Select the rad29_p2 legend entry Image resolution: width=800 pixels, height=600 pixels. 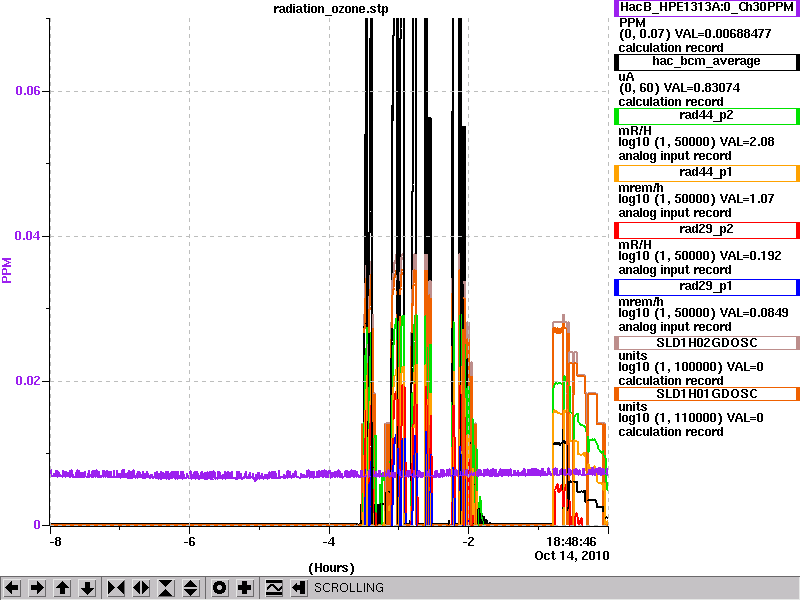(707, 230)
